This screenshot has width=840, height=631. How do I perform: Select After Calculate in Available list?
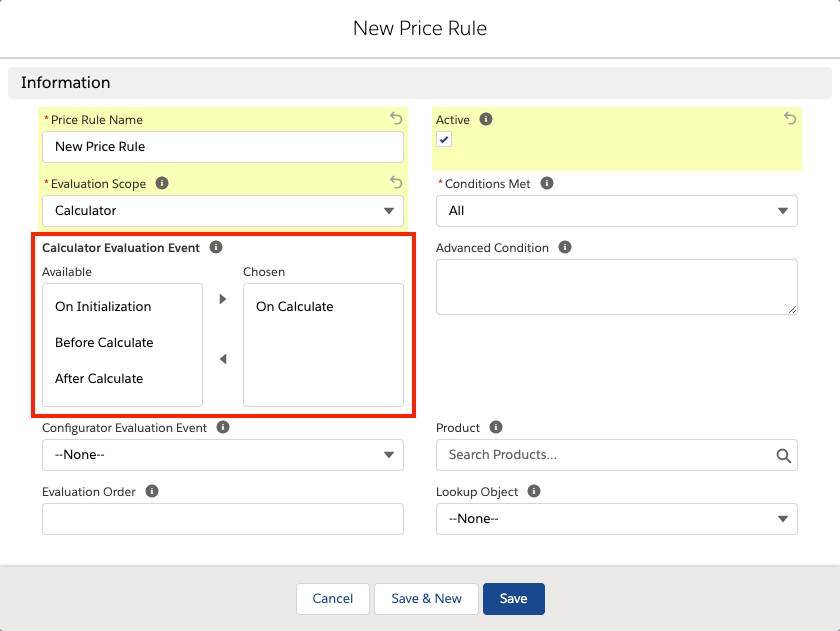pos(122,378)
